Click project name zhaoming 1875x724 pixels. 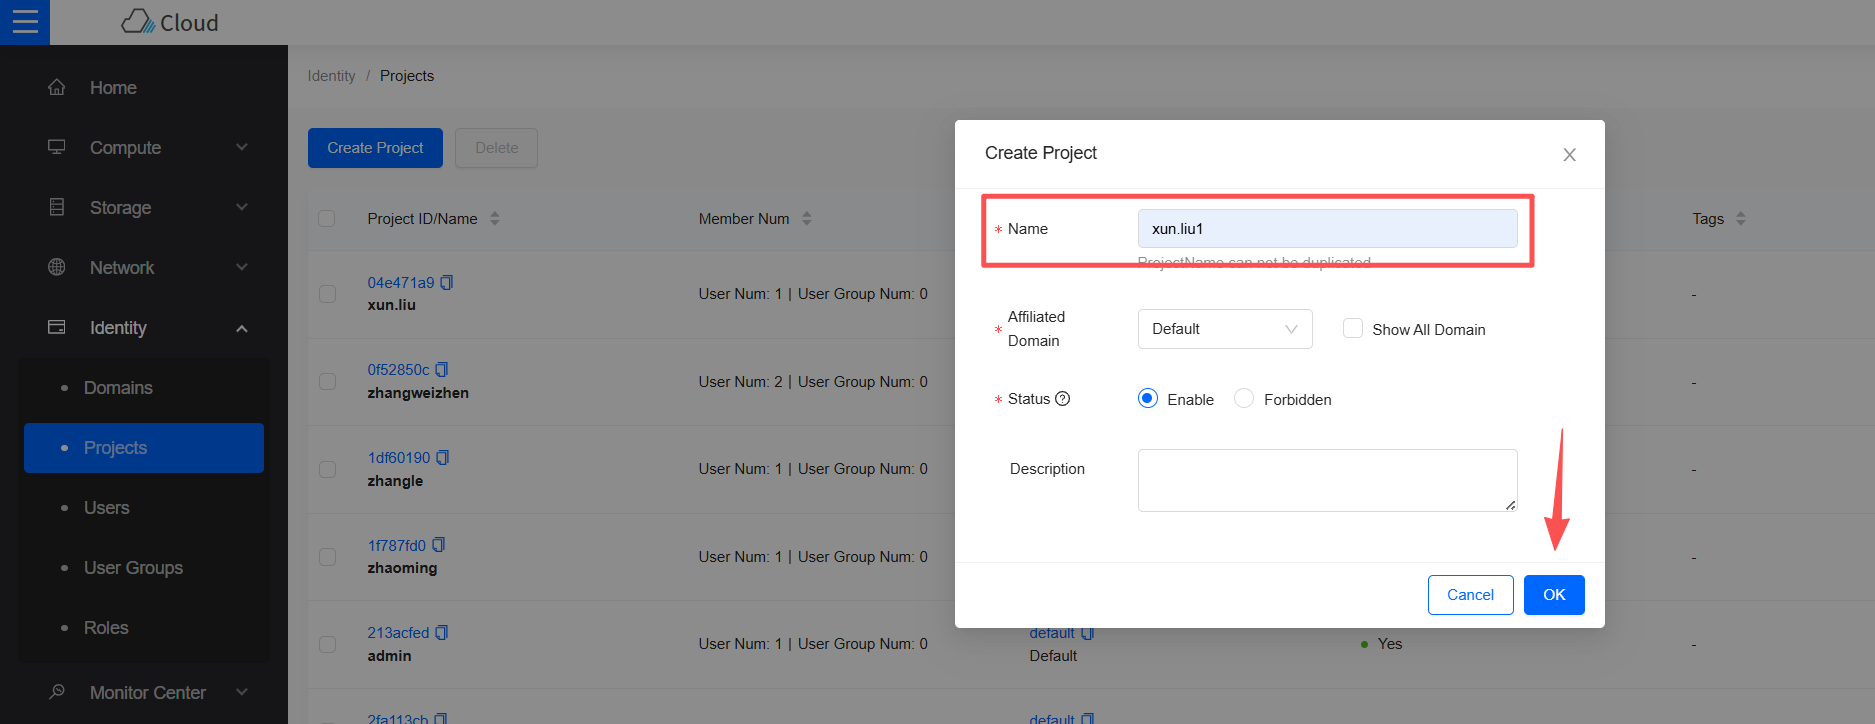click(402, 568)
